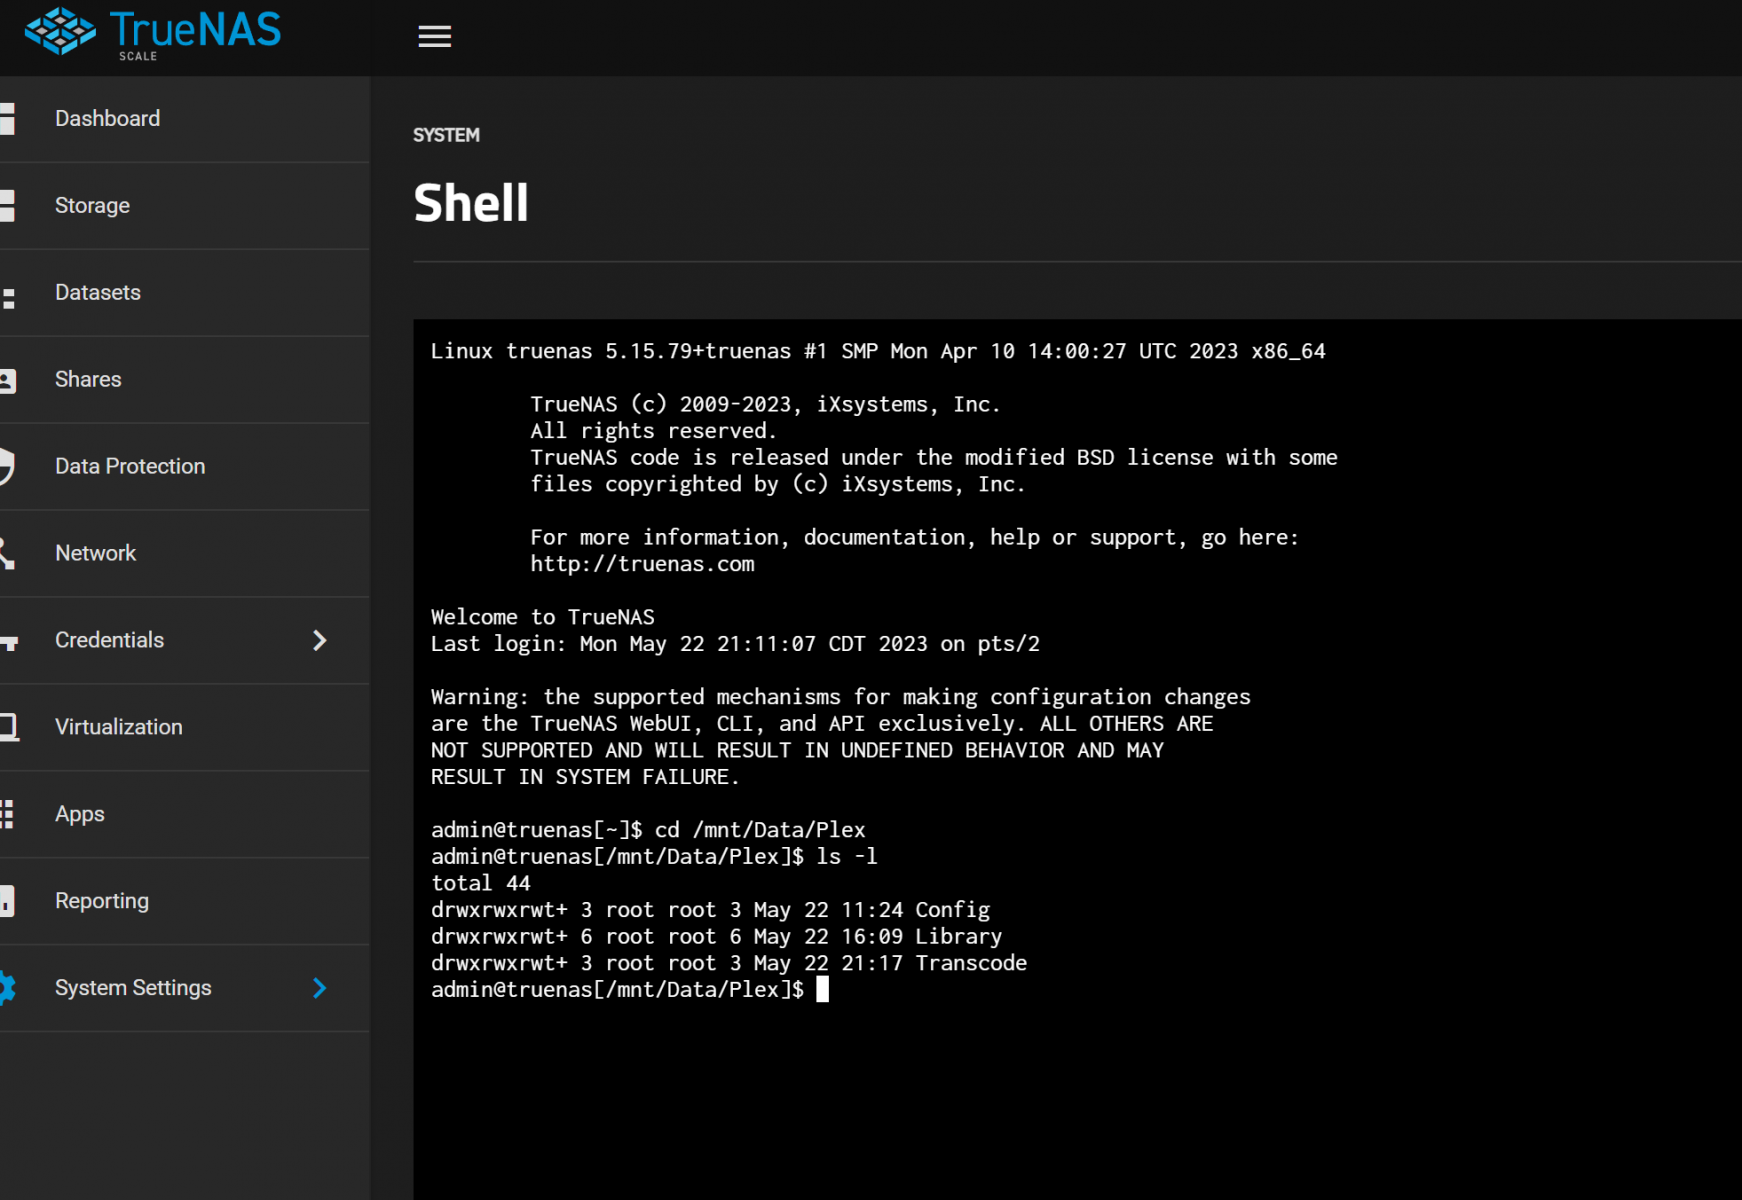This screenshot has height=1200, width=1742.
Task: Open the Virtualization page
Action: pos(185,728)
